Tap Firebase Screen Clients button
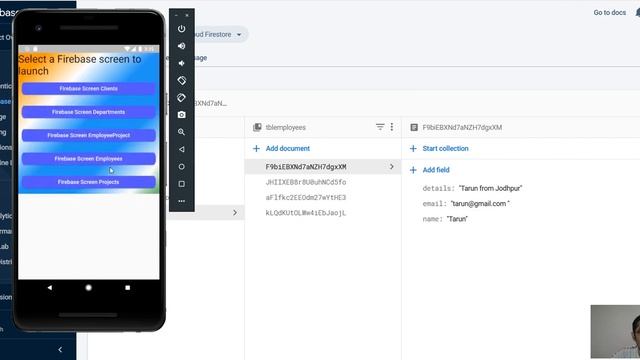640x360 pixels. (89, 89)
